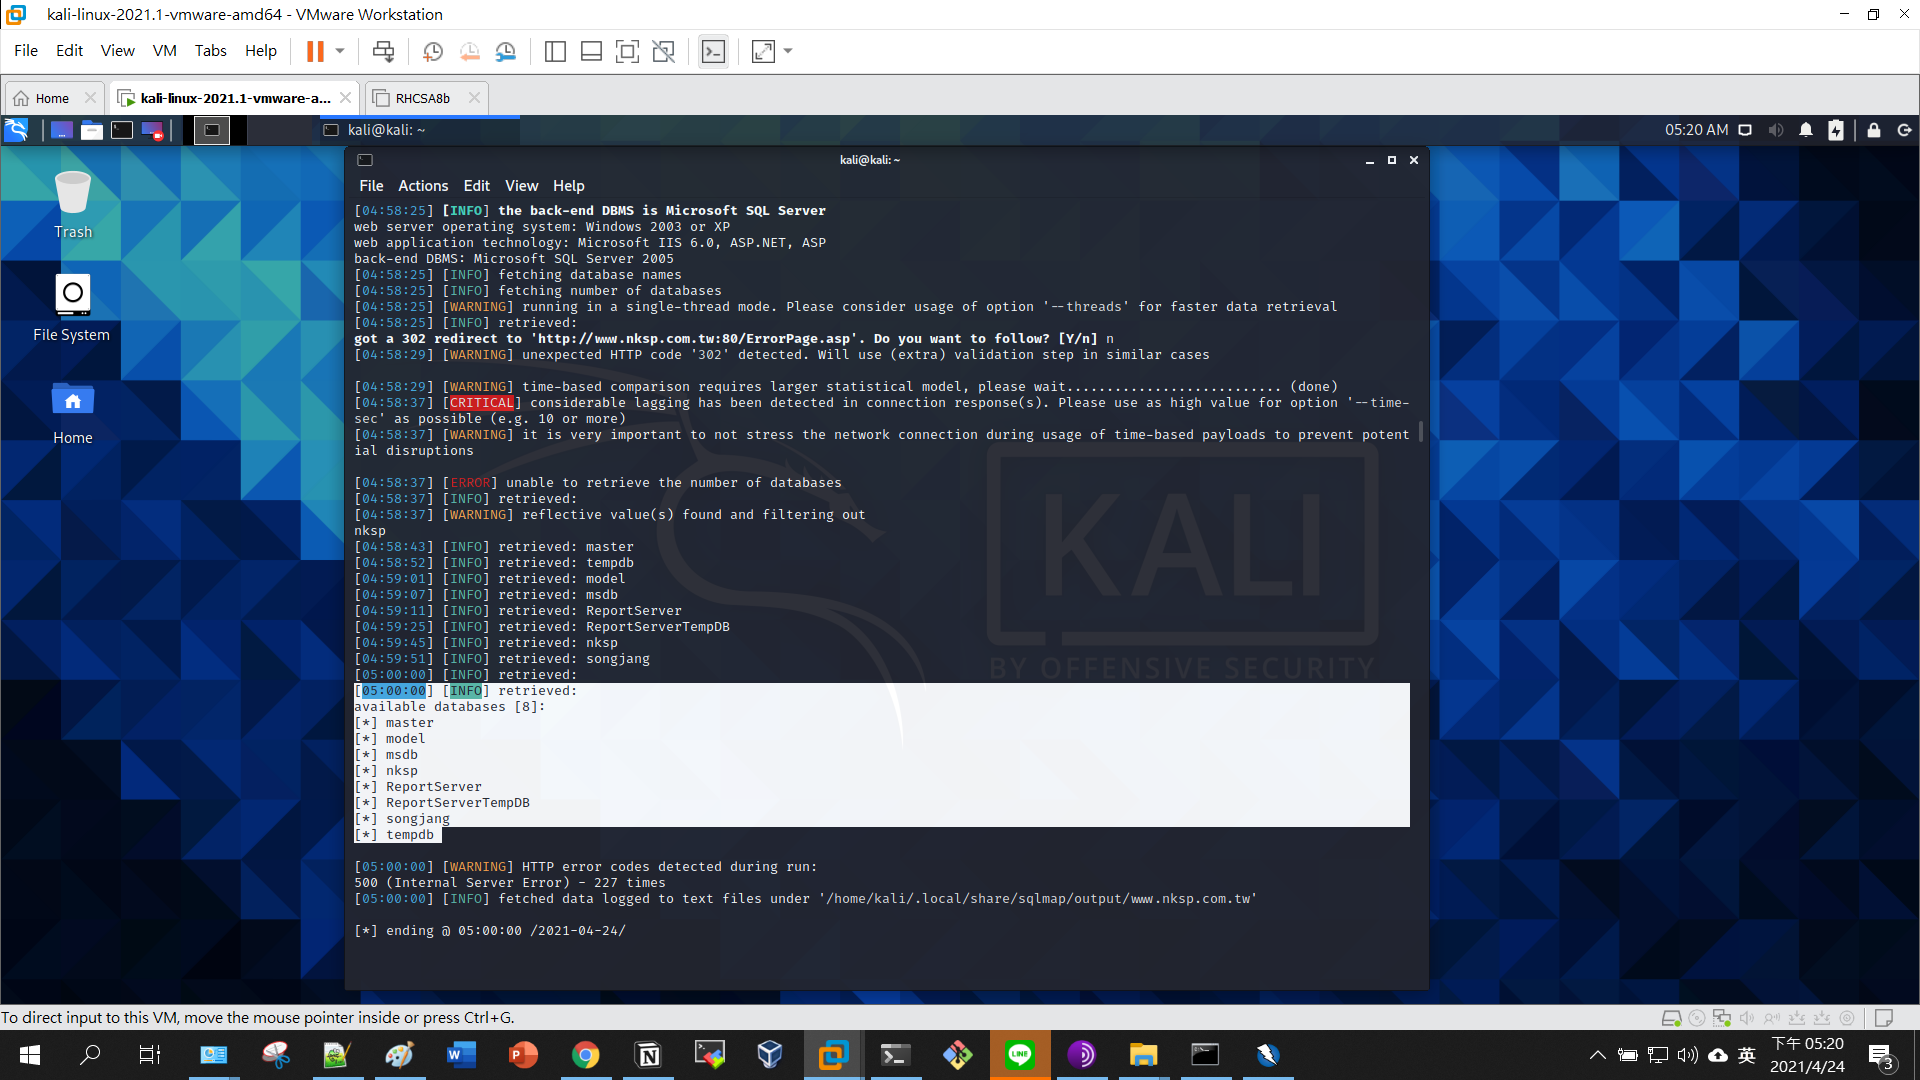Open VMware Tabs menu
1920x1080 pixels.
click(210, 51)
